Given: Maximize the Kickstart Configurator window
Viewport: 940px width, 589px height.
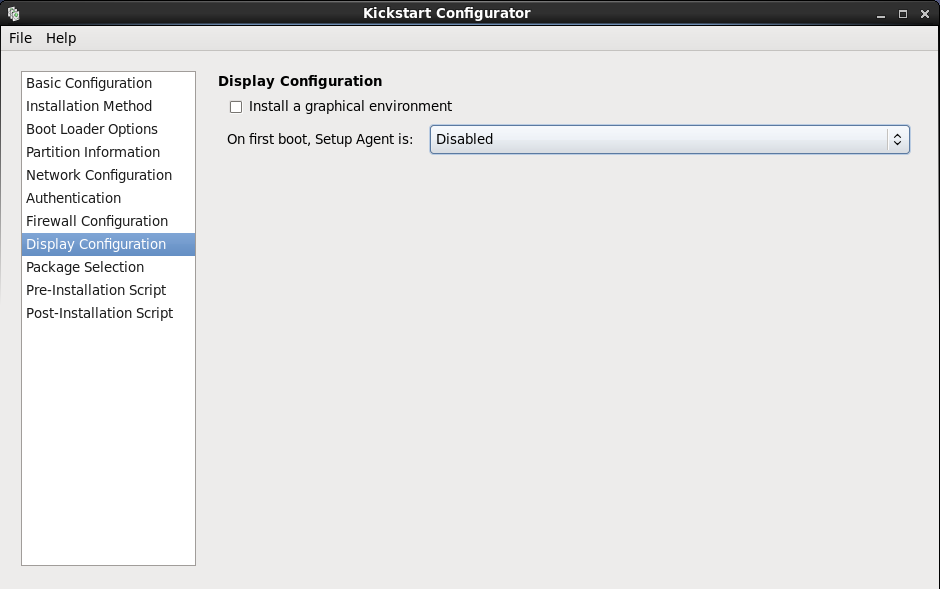Looking at the screenshot, I should coord(902,14).
